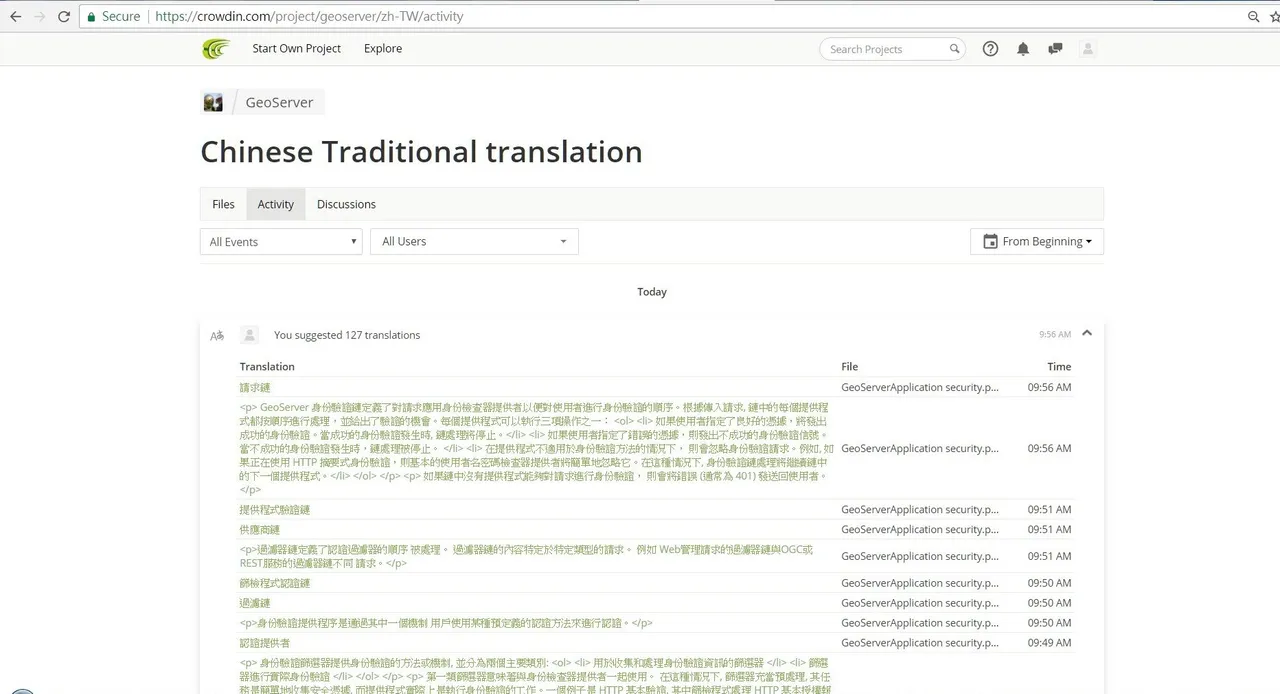
Task: Open the All Users filter dropdown
Action: [x=474, y=242]
